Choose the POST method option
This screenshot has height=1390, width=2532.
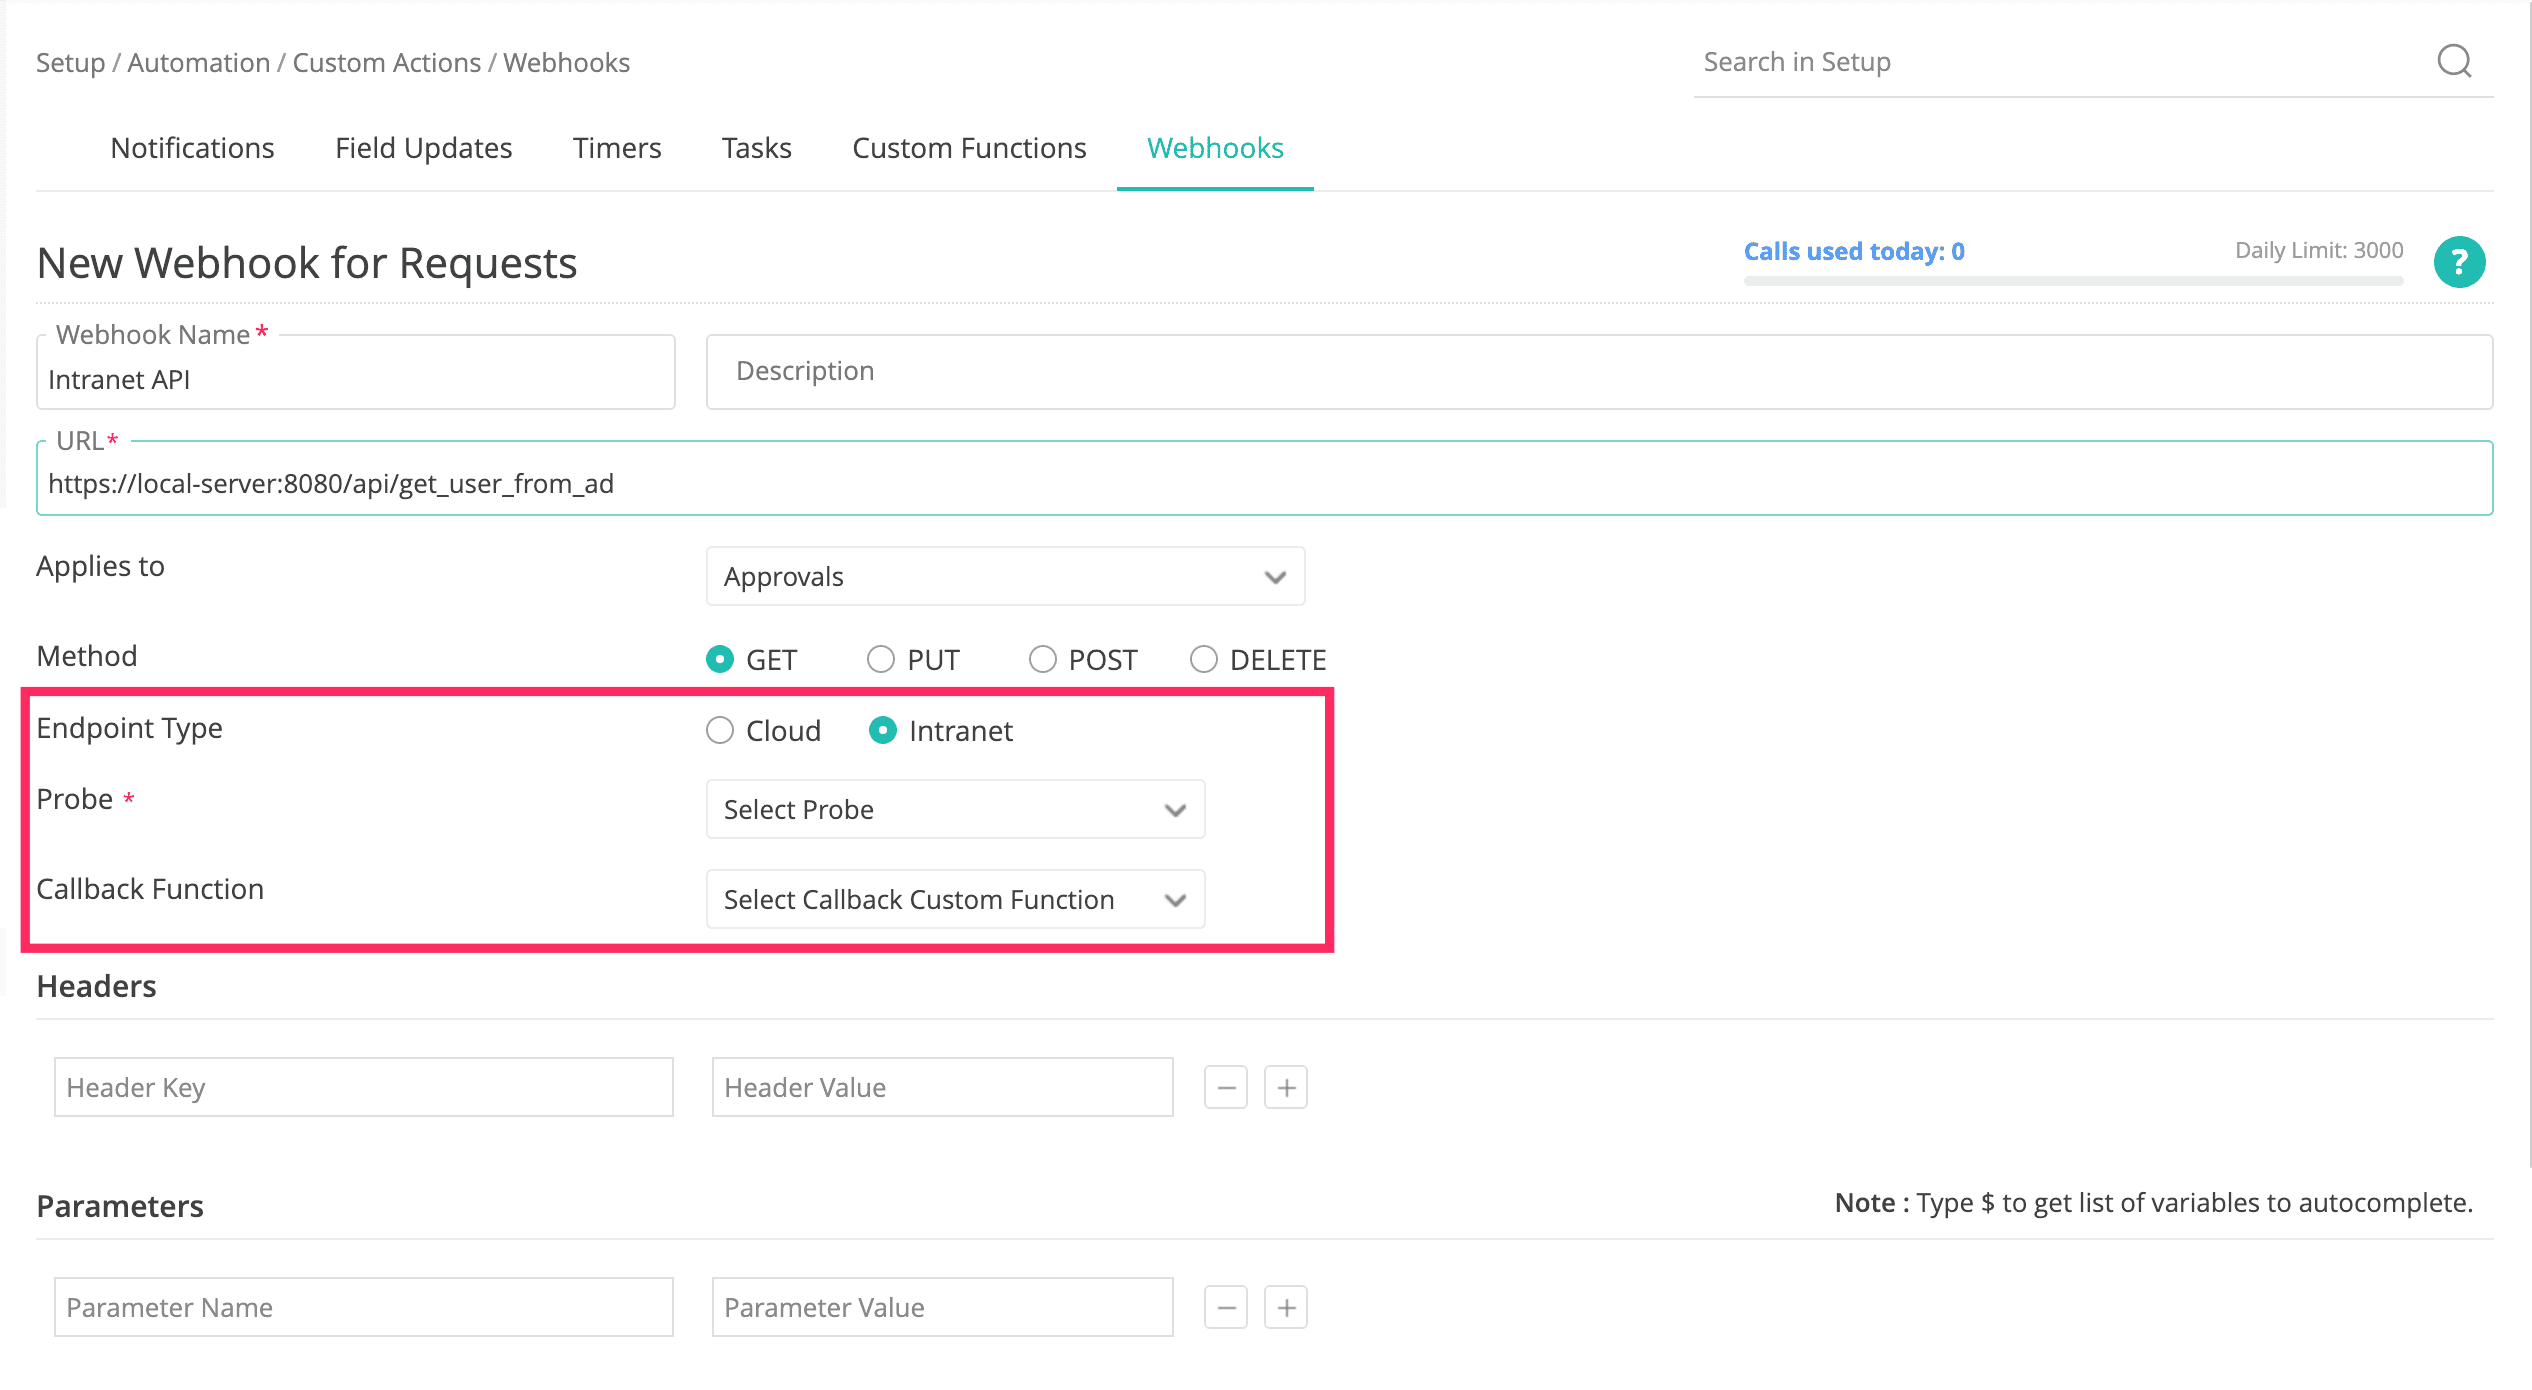(x=1042, y=659)
